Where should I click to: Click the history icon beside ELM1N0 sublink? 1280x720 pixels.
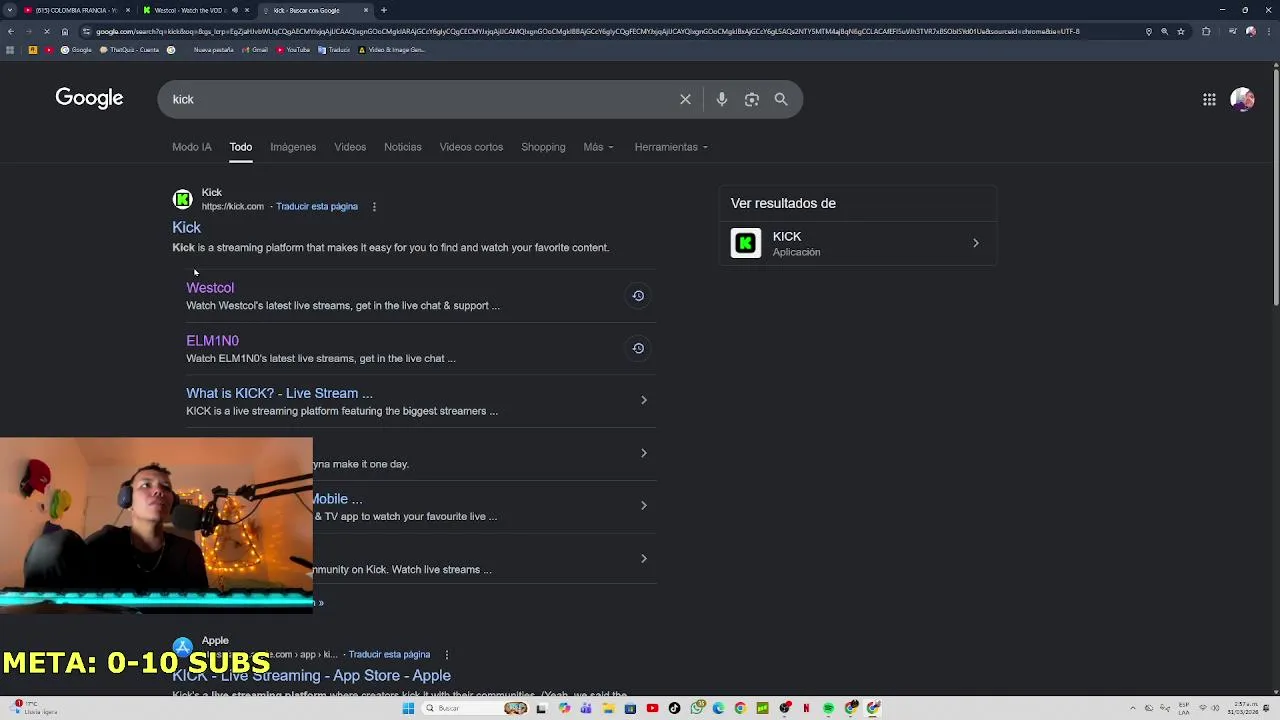click(x=638, y=348)
